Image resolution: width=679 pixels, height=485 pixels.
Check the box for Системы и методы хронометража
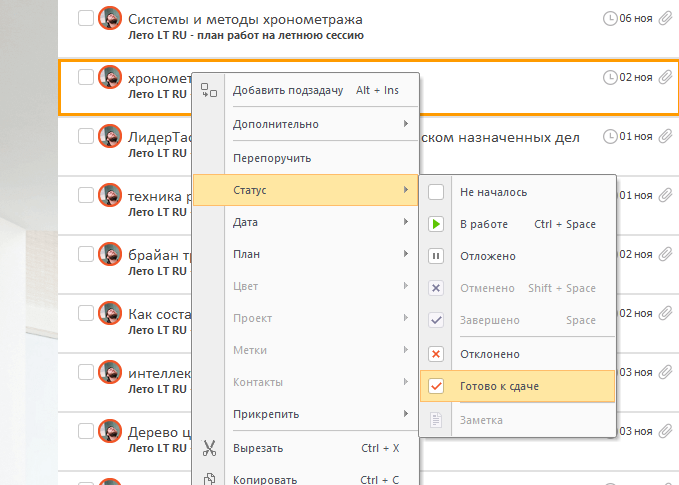pyautogui.click(x=86, y=18)
